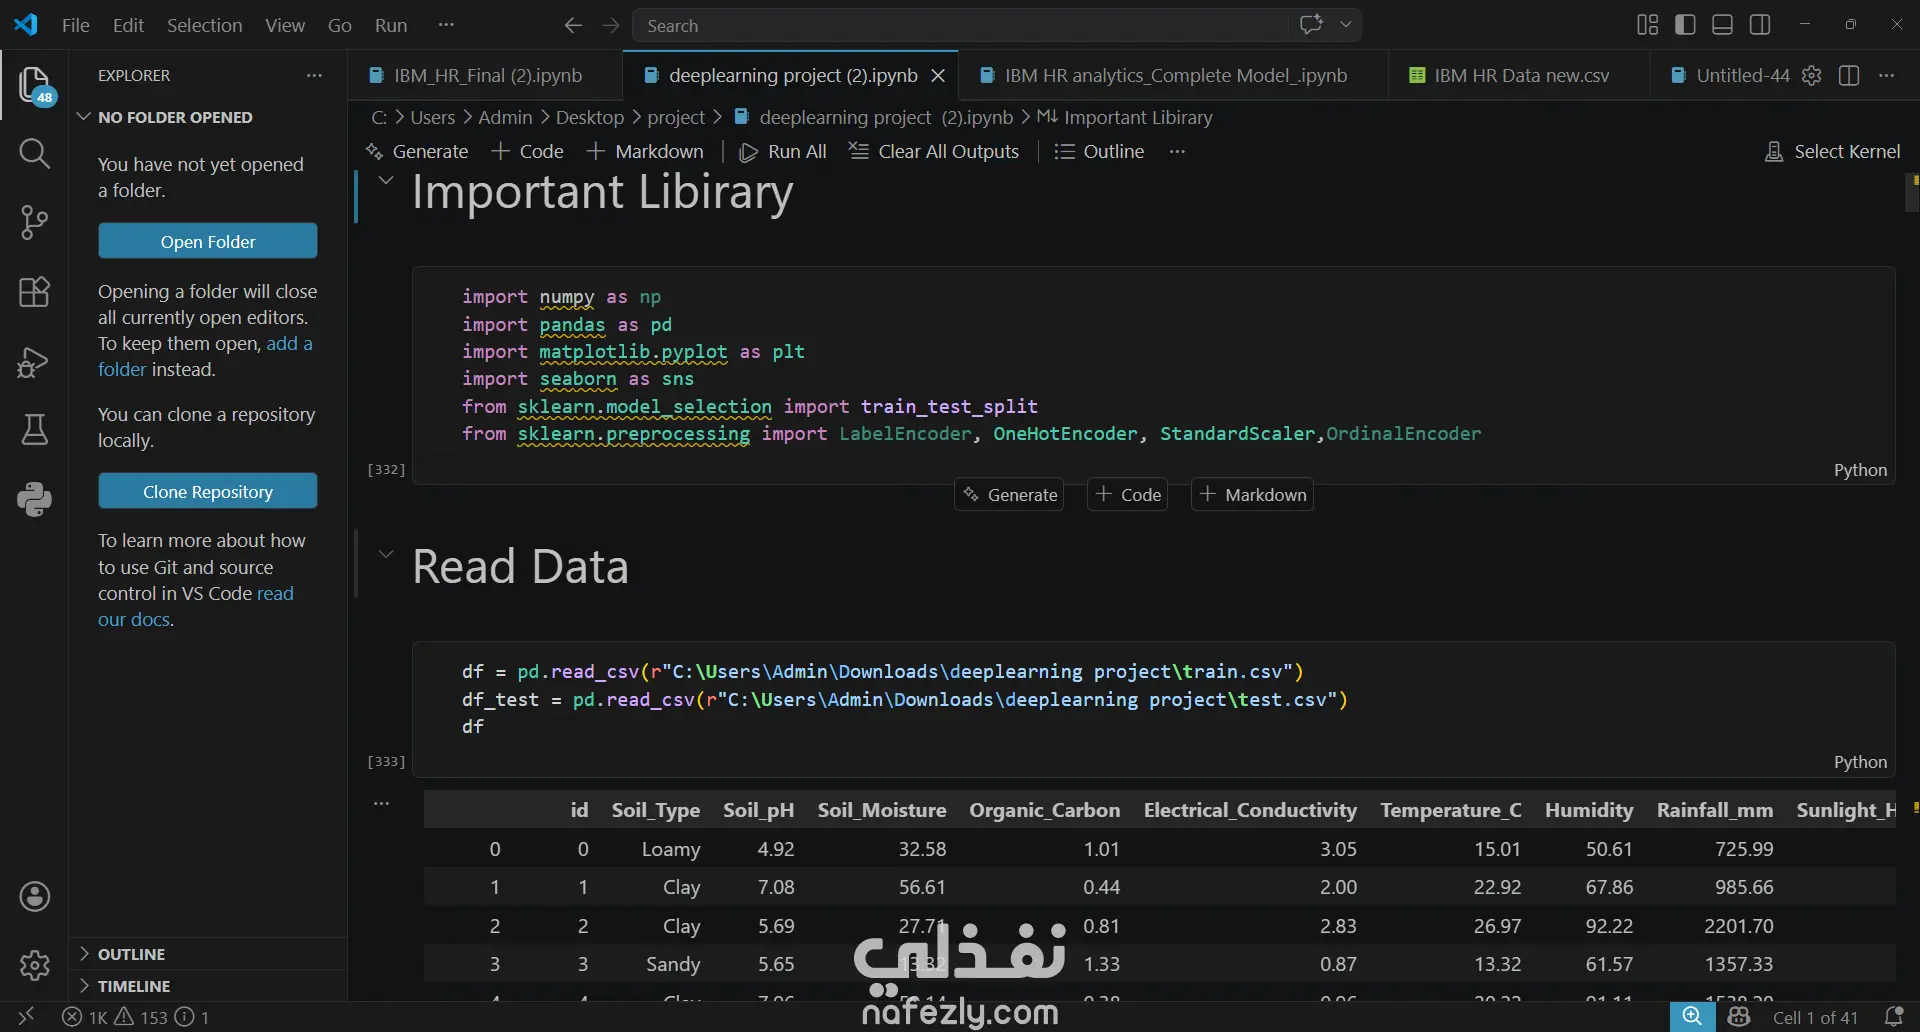This screenshot has width=1920, height=1032.
Task: Switch to the IBM_HR_Final (2).ipynb tab
Action: pyautogui.click(x=486, y=76)
